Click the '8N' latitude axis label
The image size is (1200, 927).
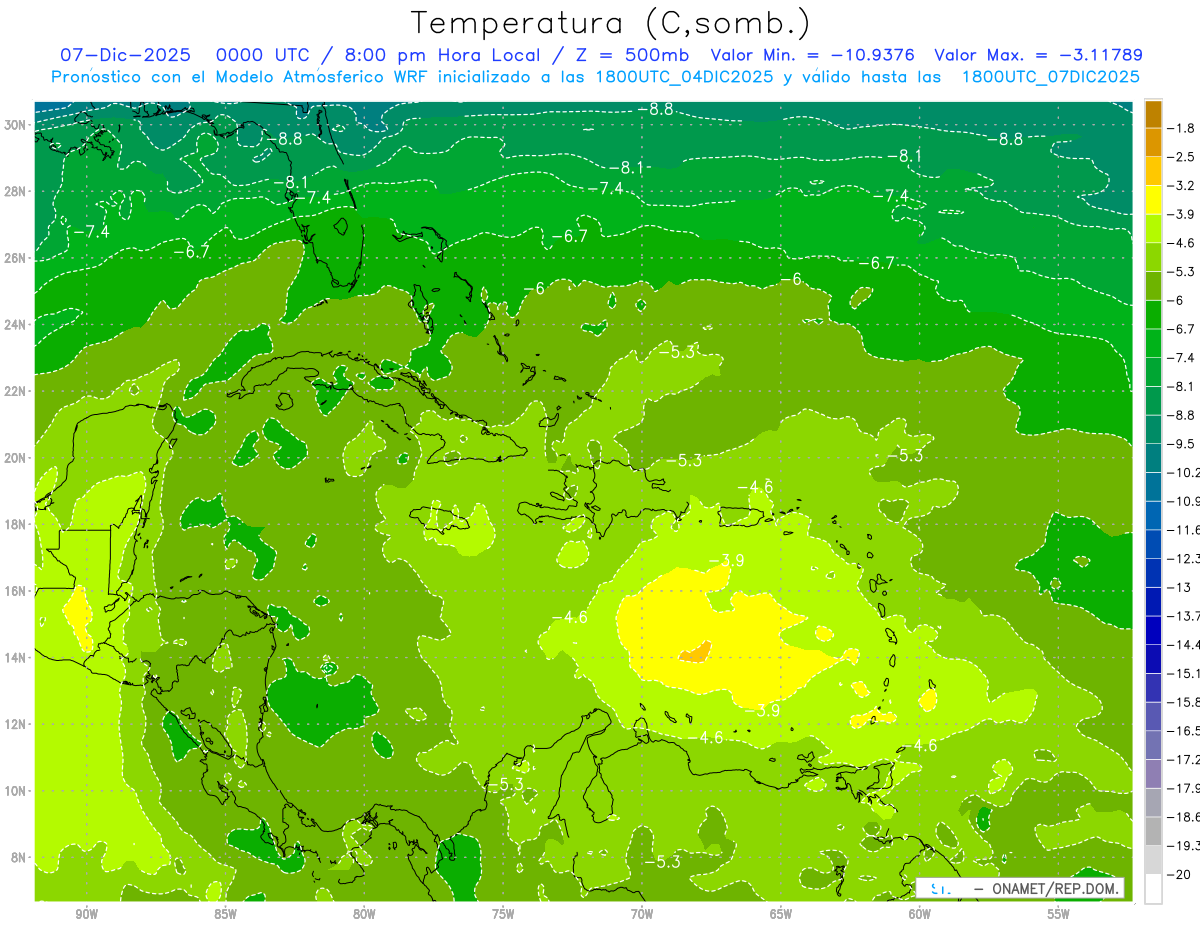[19, 857]
